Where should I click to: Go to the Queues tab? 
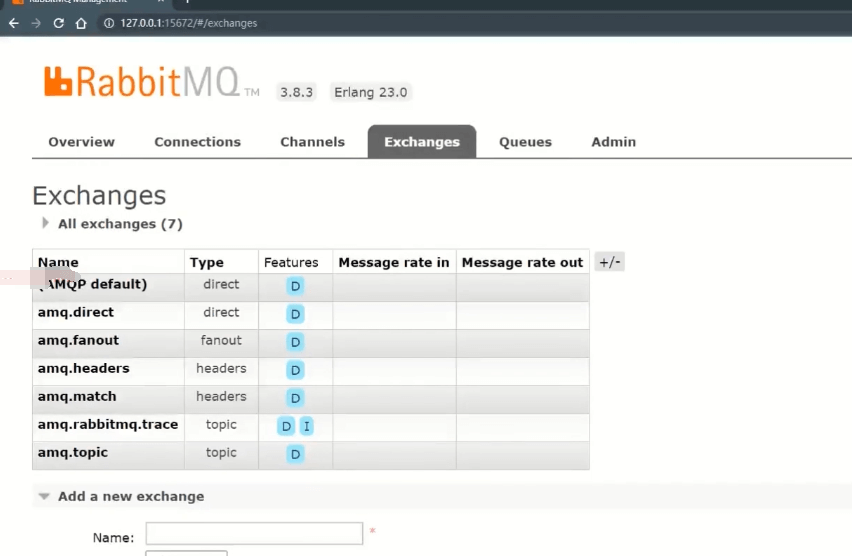(525, 142)
